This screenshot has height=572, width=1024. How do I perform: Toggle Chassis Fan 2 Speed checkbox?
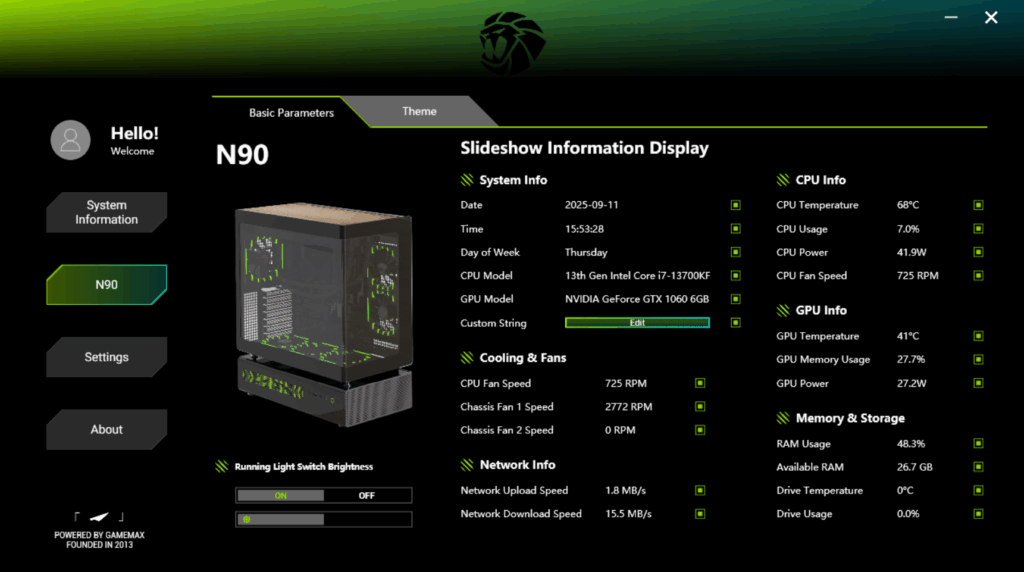pos(700,430)
